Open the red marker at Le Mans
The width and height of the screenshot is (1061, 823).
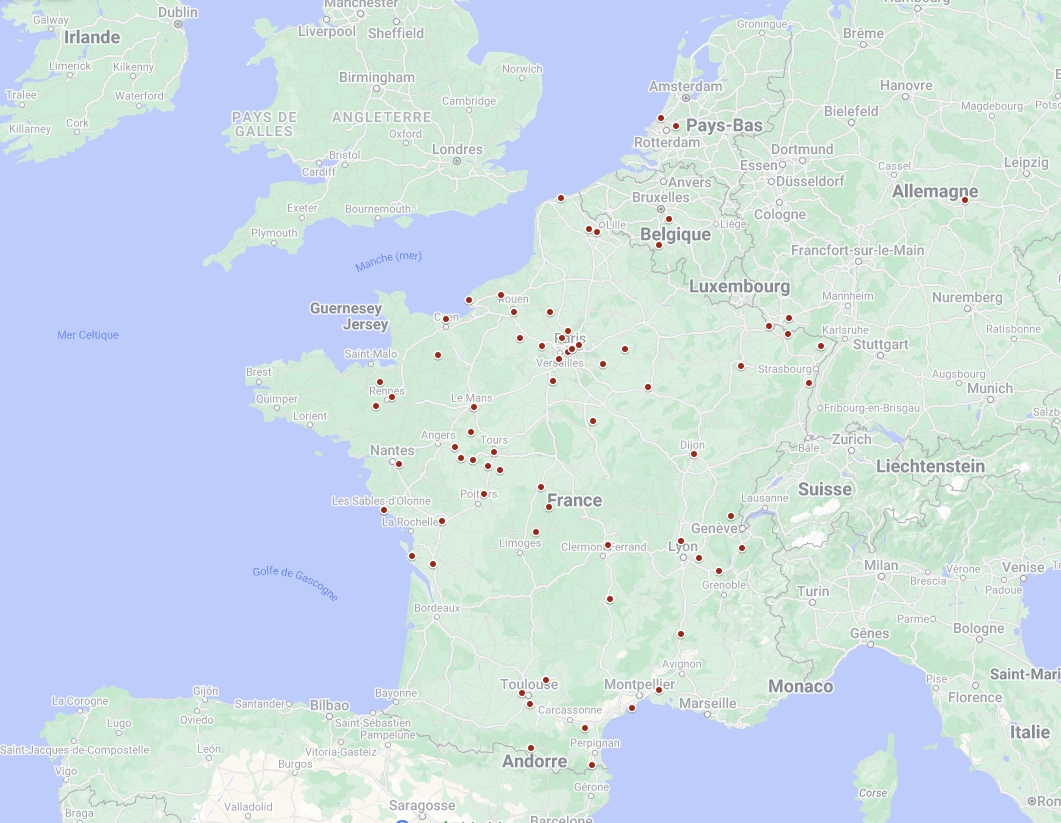pyautogui.click(x=473, y=407)
